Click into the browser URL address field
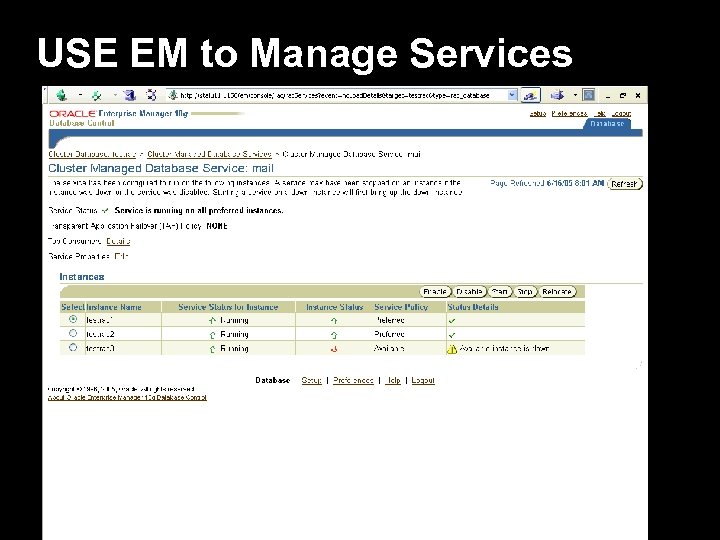Image resolution: width=720 pixels, height=540 pixels. click(x=342, y=96)
